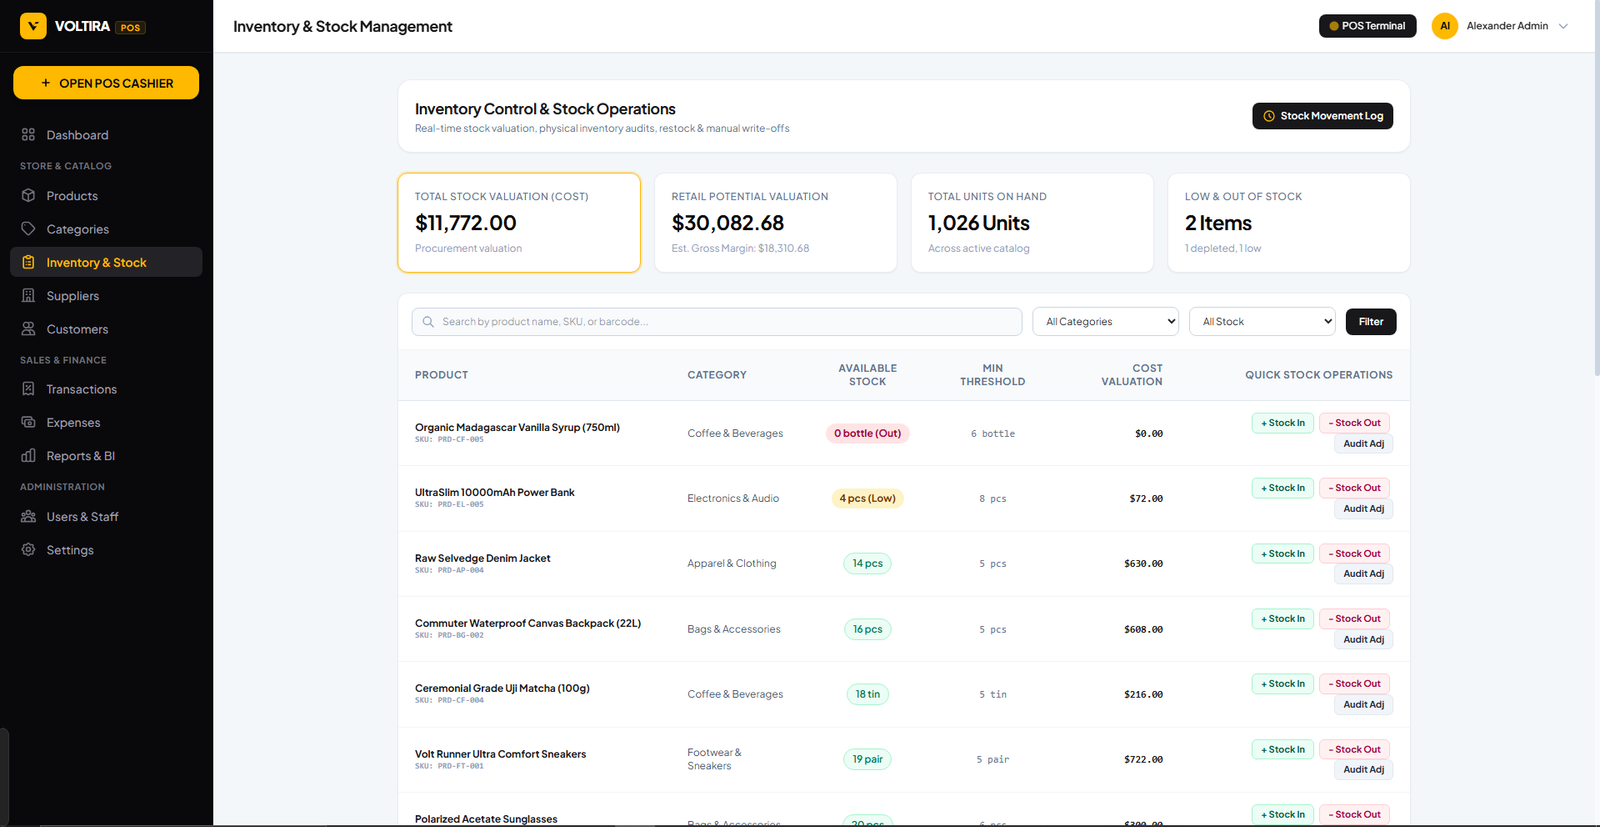Click the Products box icon
The height and width of the screenshot is (827, 1600).
28,195
